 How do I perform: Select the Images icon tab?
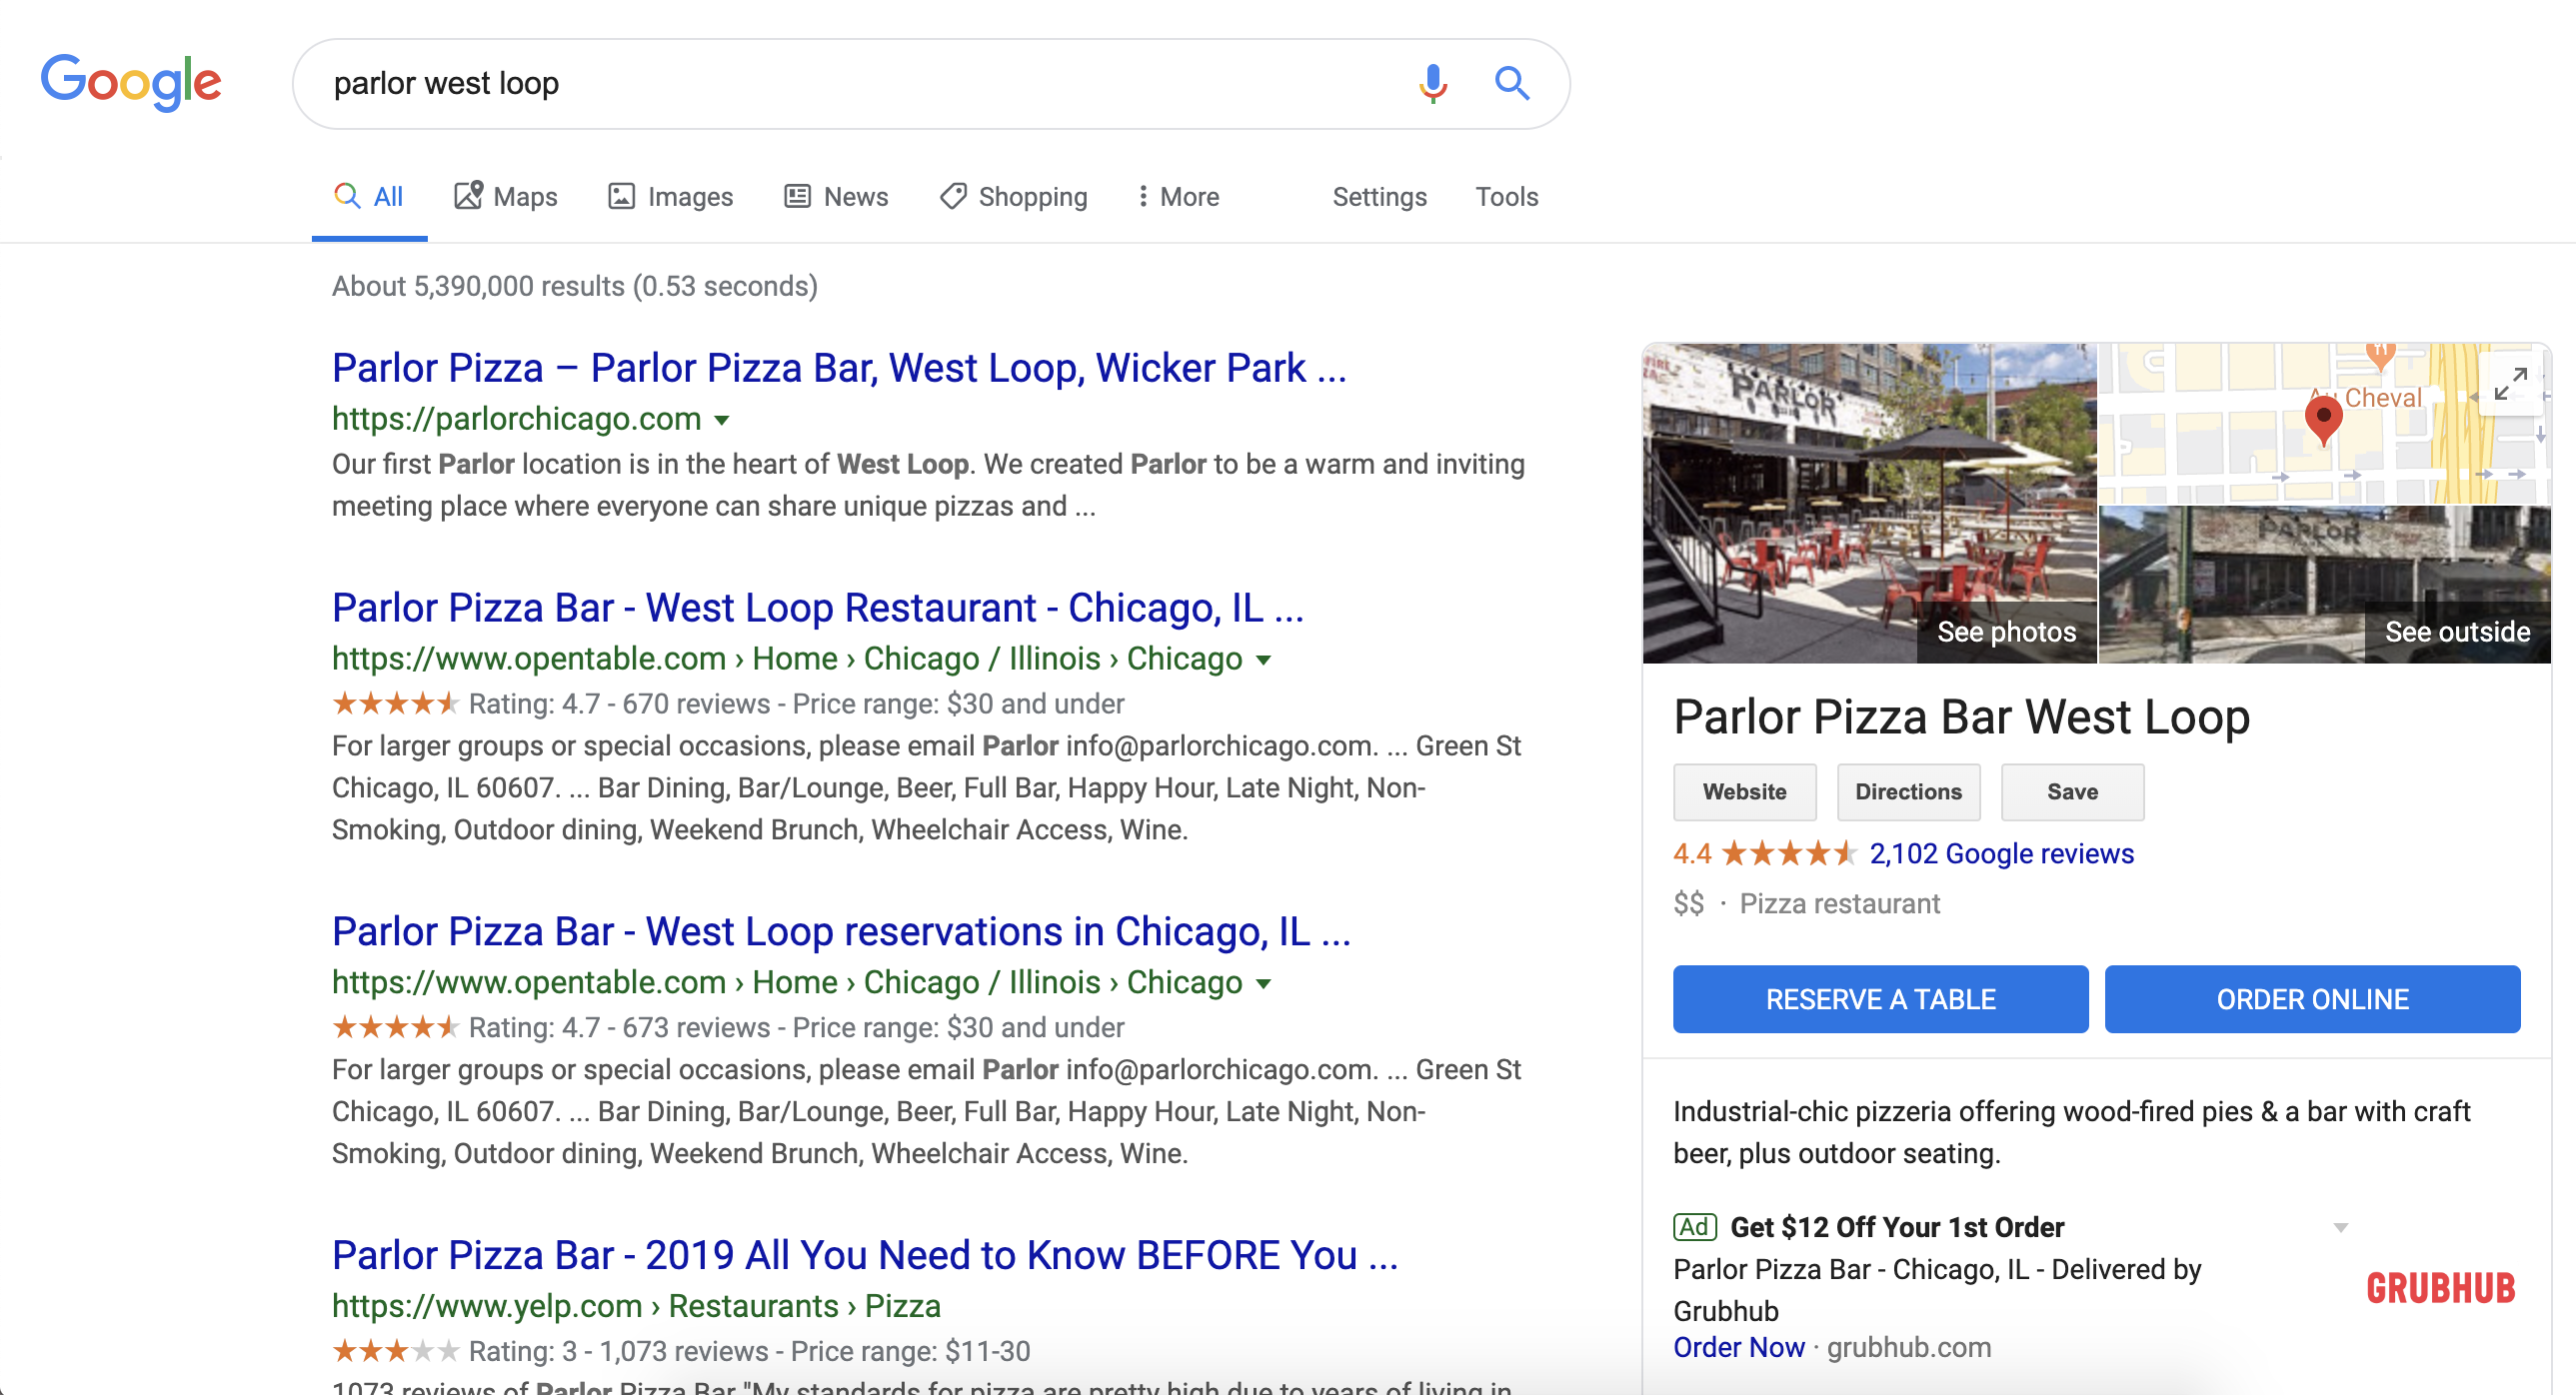pos(622,196)
